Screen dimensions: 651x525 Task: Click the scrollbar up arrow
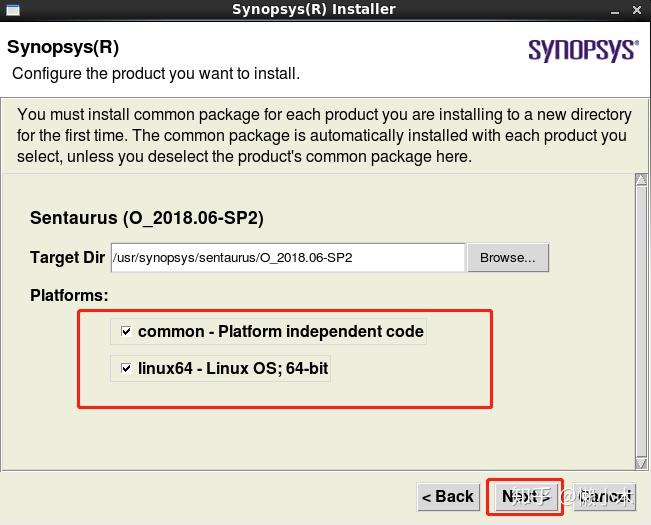pyautogui.click(x=641, y=180)
